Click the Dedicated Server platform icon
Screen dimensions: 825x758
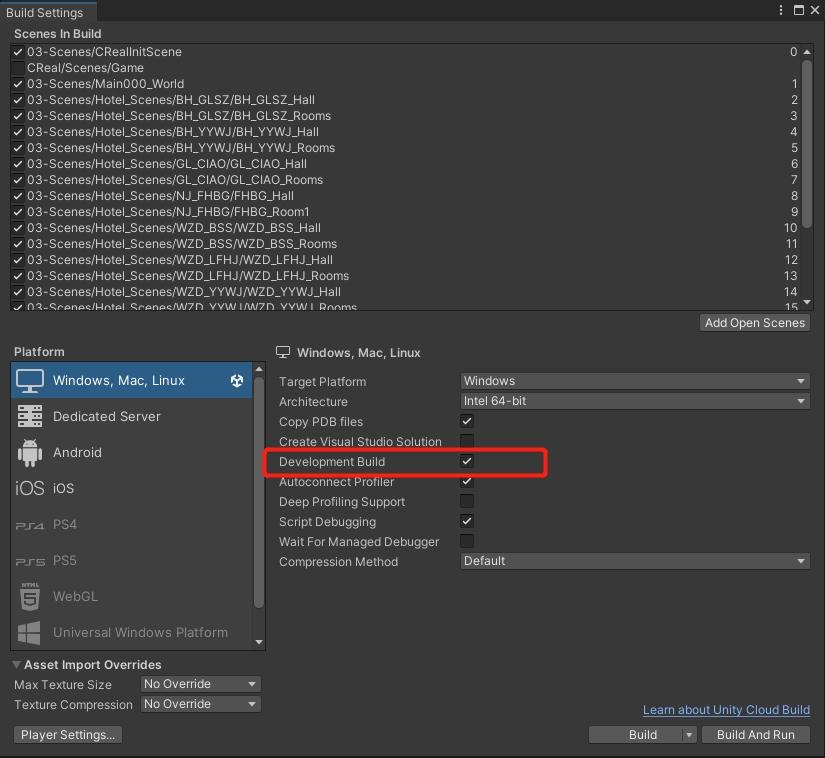(x=30, y=416)
